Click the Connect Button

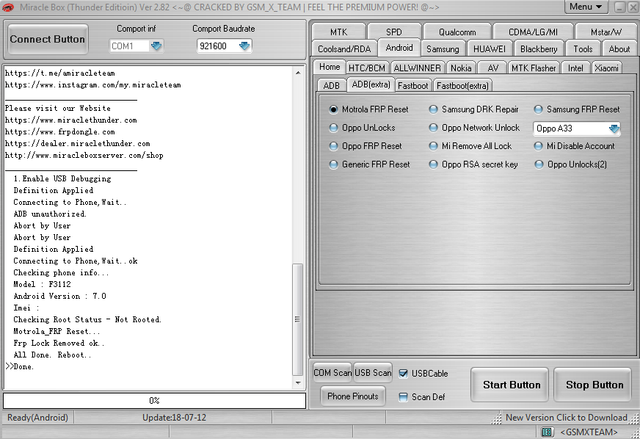(x=48, y=39)
